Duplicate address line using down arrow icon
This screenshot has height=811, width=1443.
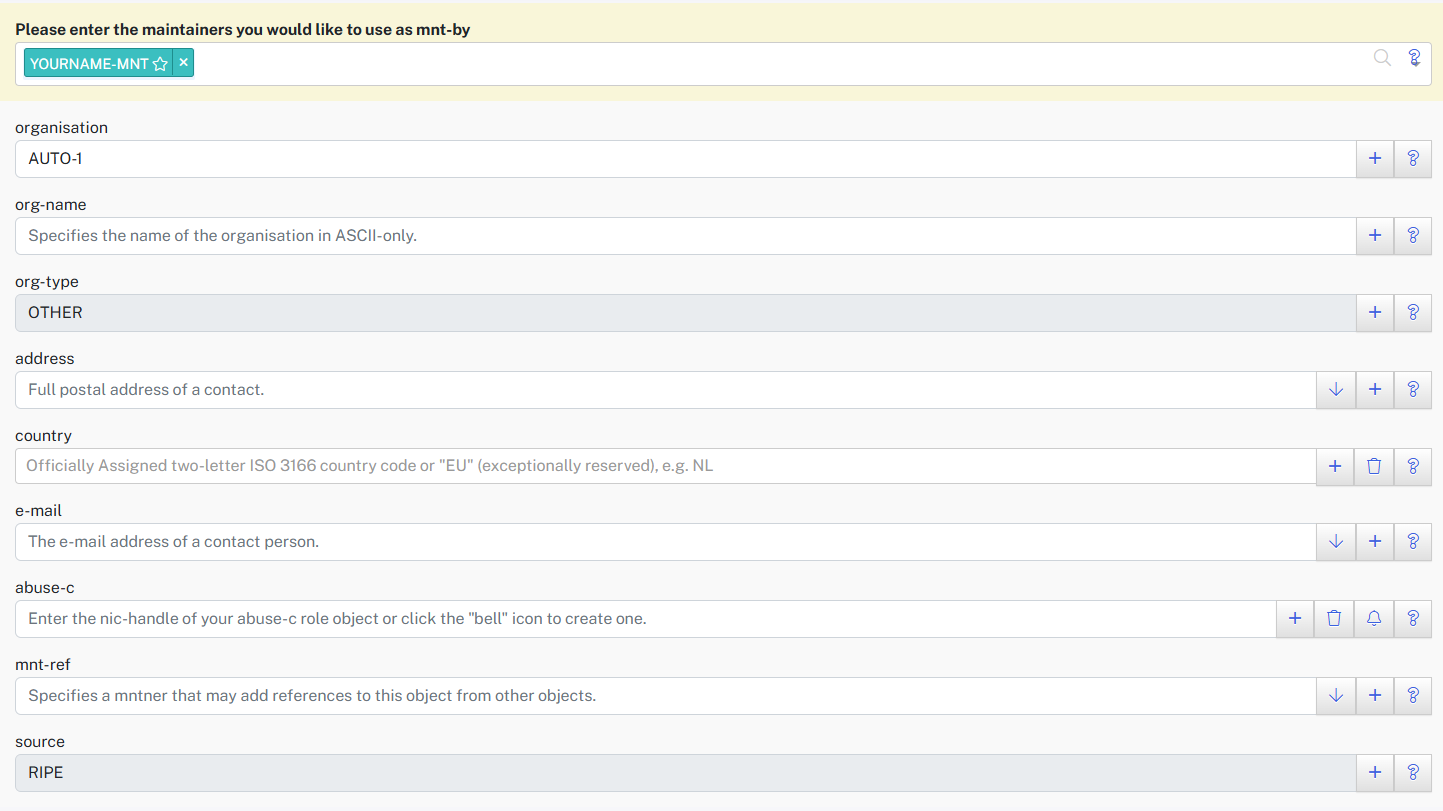point(1336,390)
